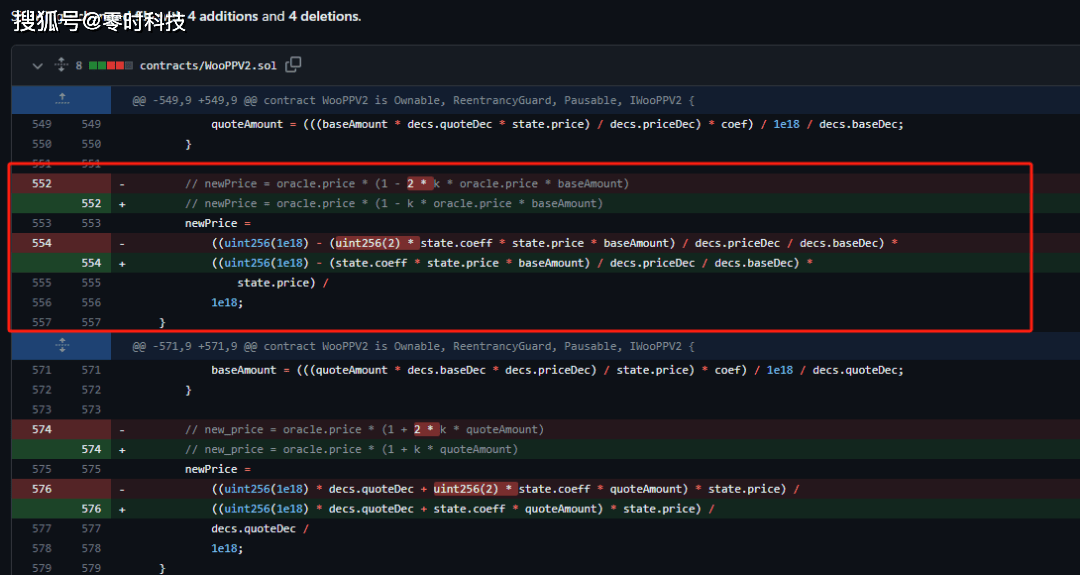Click the quoteAmount assignment code on line 549
1080x575 pixels.
coord(557,125)
